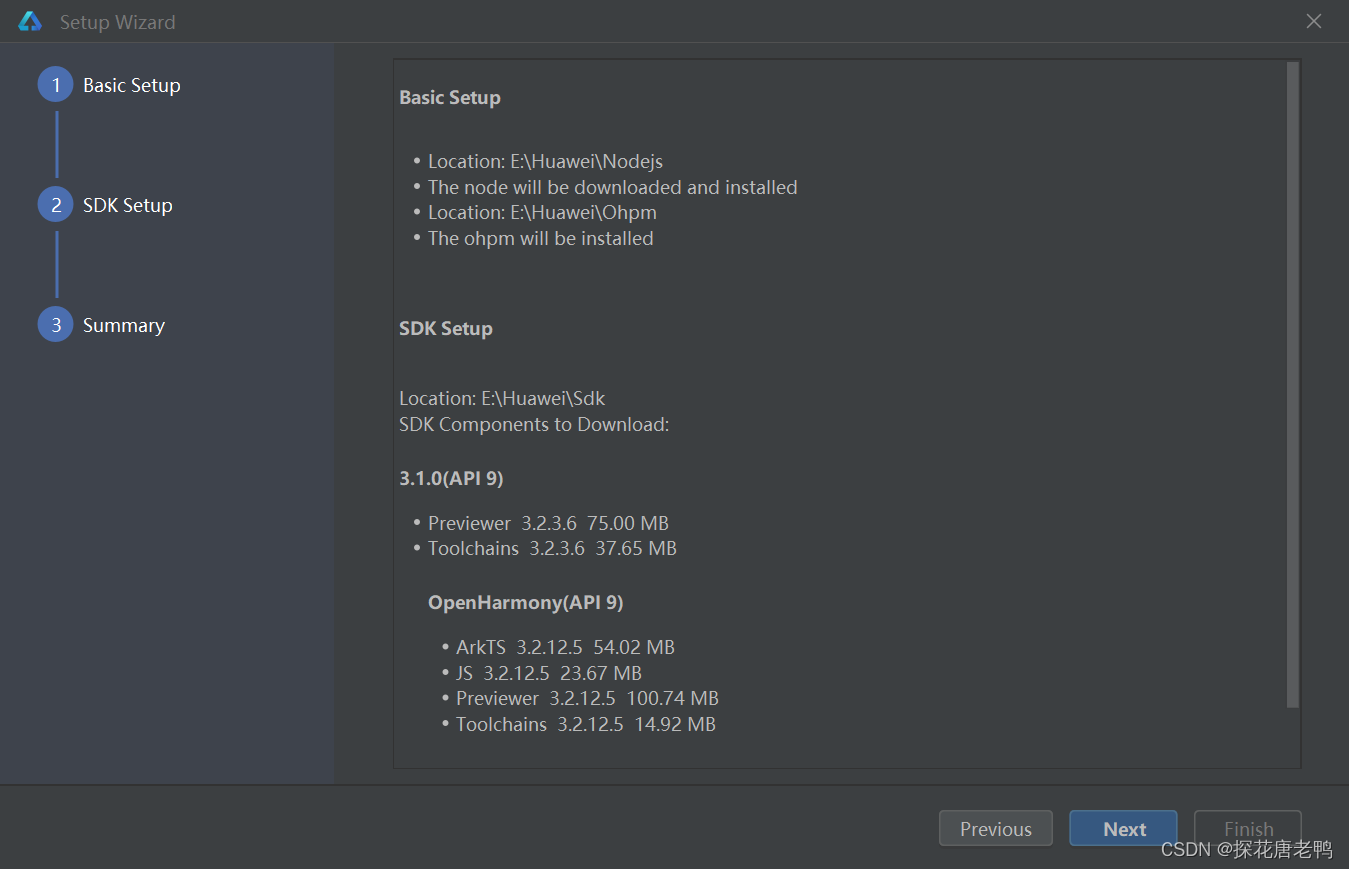Click 'The ohpm will be installed' line
The width and height of the screenshot is (1349, 869).
click(x=541, y=238)
